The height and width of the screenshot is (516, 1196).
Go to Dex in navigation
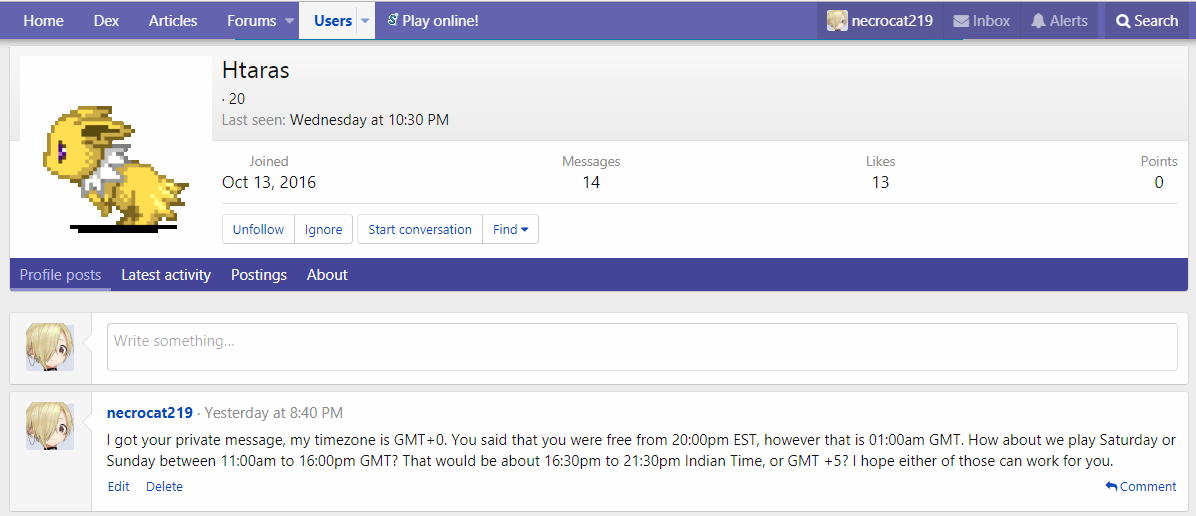point(106,21)
